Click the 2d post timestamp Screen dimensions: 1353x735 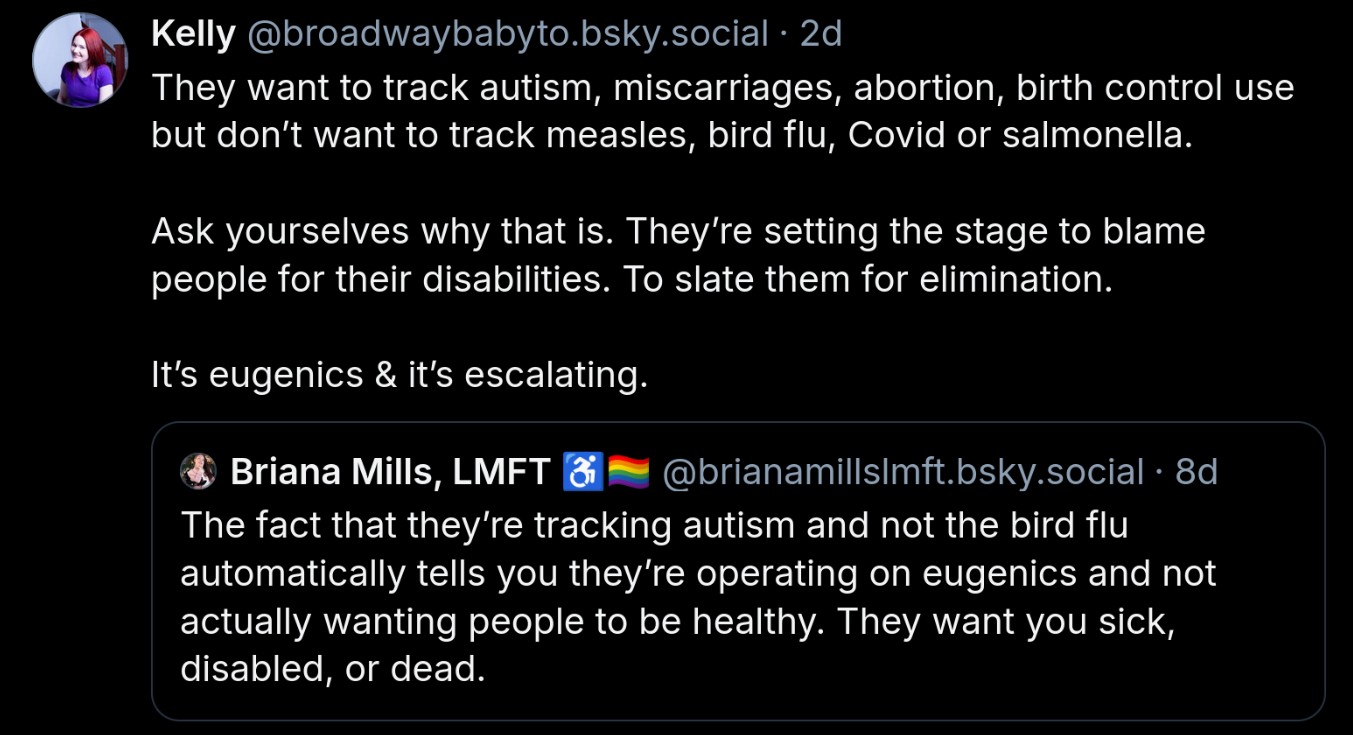coord(821,35)
